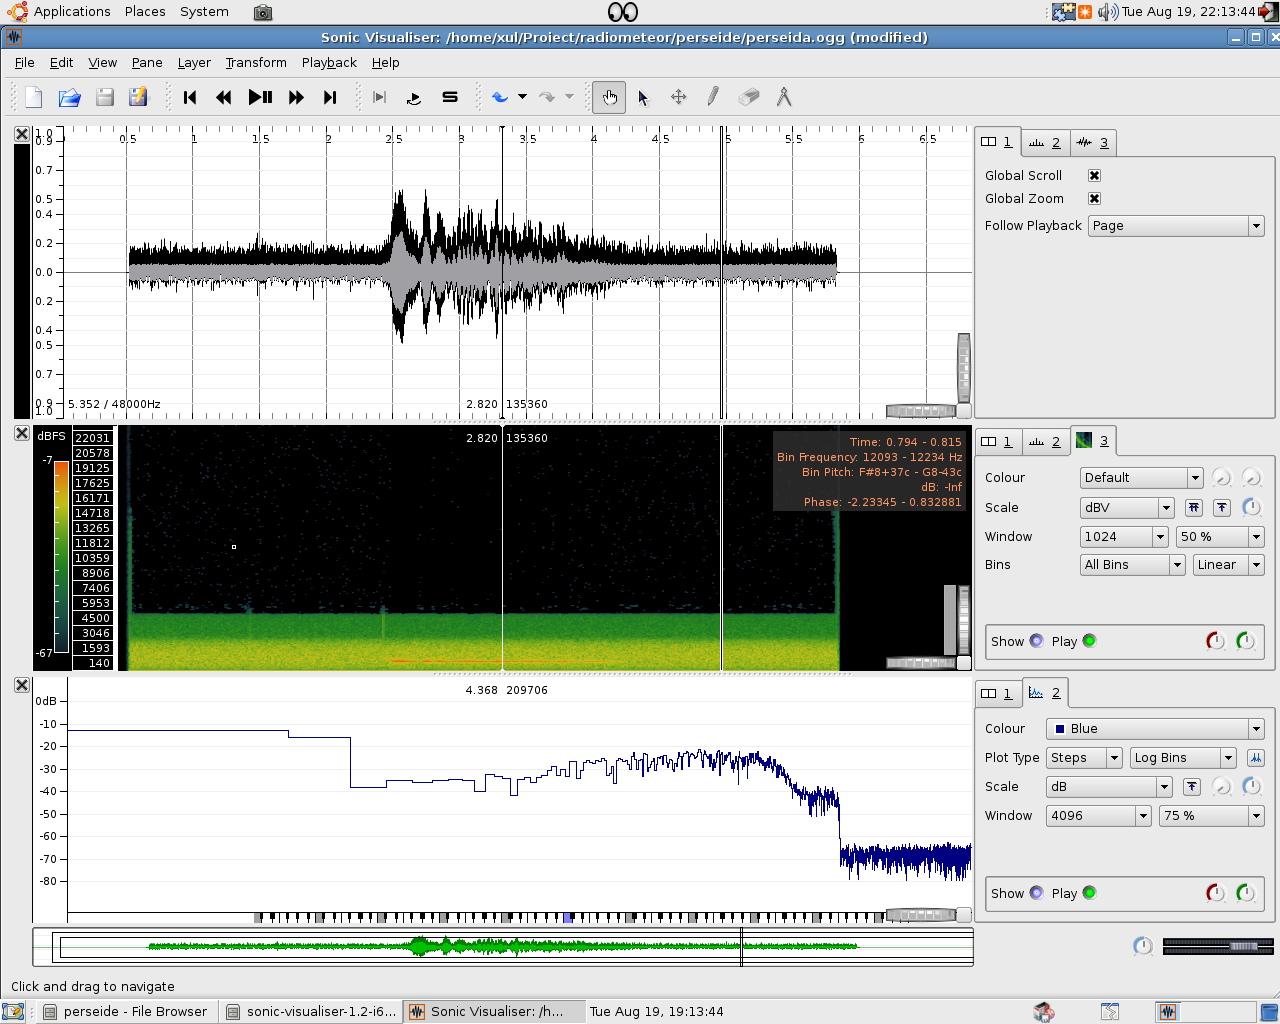Open spectrogram window overlap 50 % dropdown
Screen dimensions: 1280x1024
1220,537
